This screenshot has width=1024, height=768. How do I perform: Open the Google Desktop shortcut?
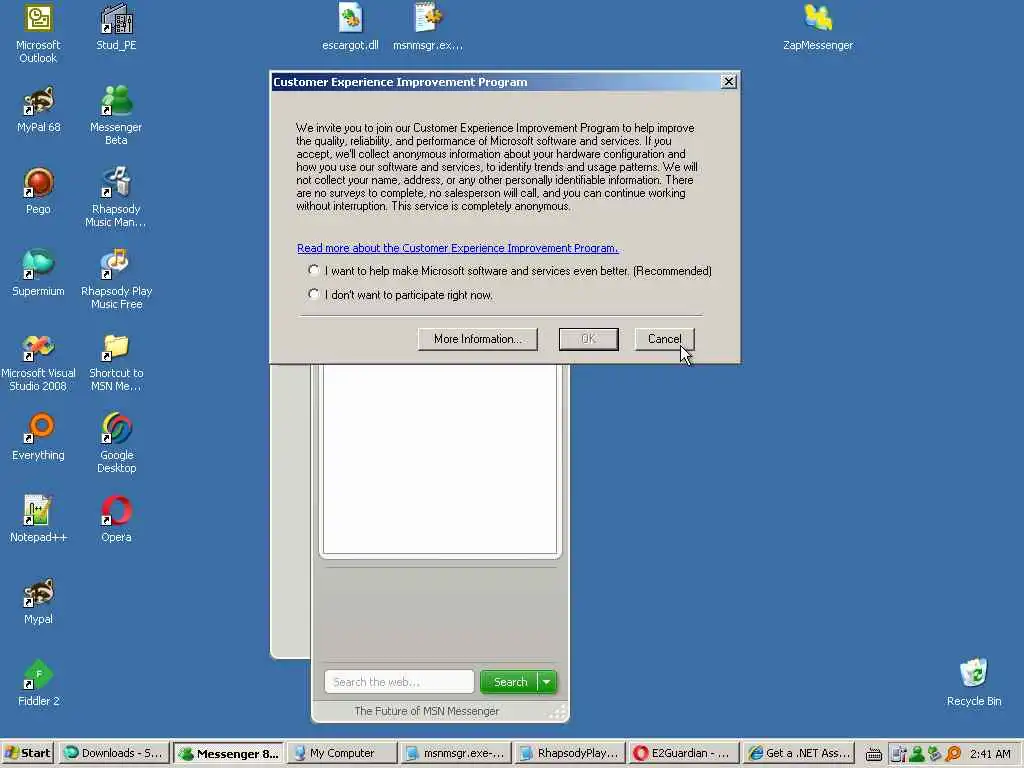[x=116, y=444]
